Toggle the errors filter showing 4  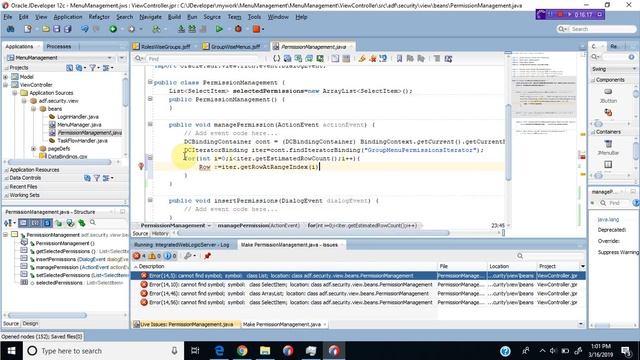(139, 256)
